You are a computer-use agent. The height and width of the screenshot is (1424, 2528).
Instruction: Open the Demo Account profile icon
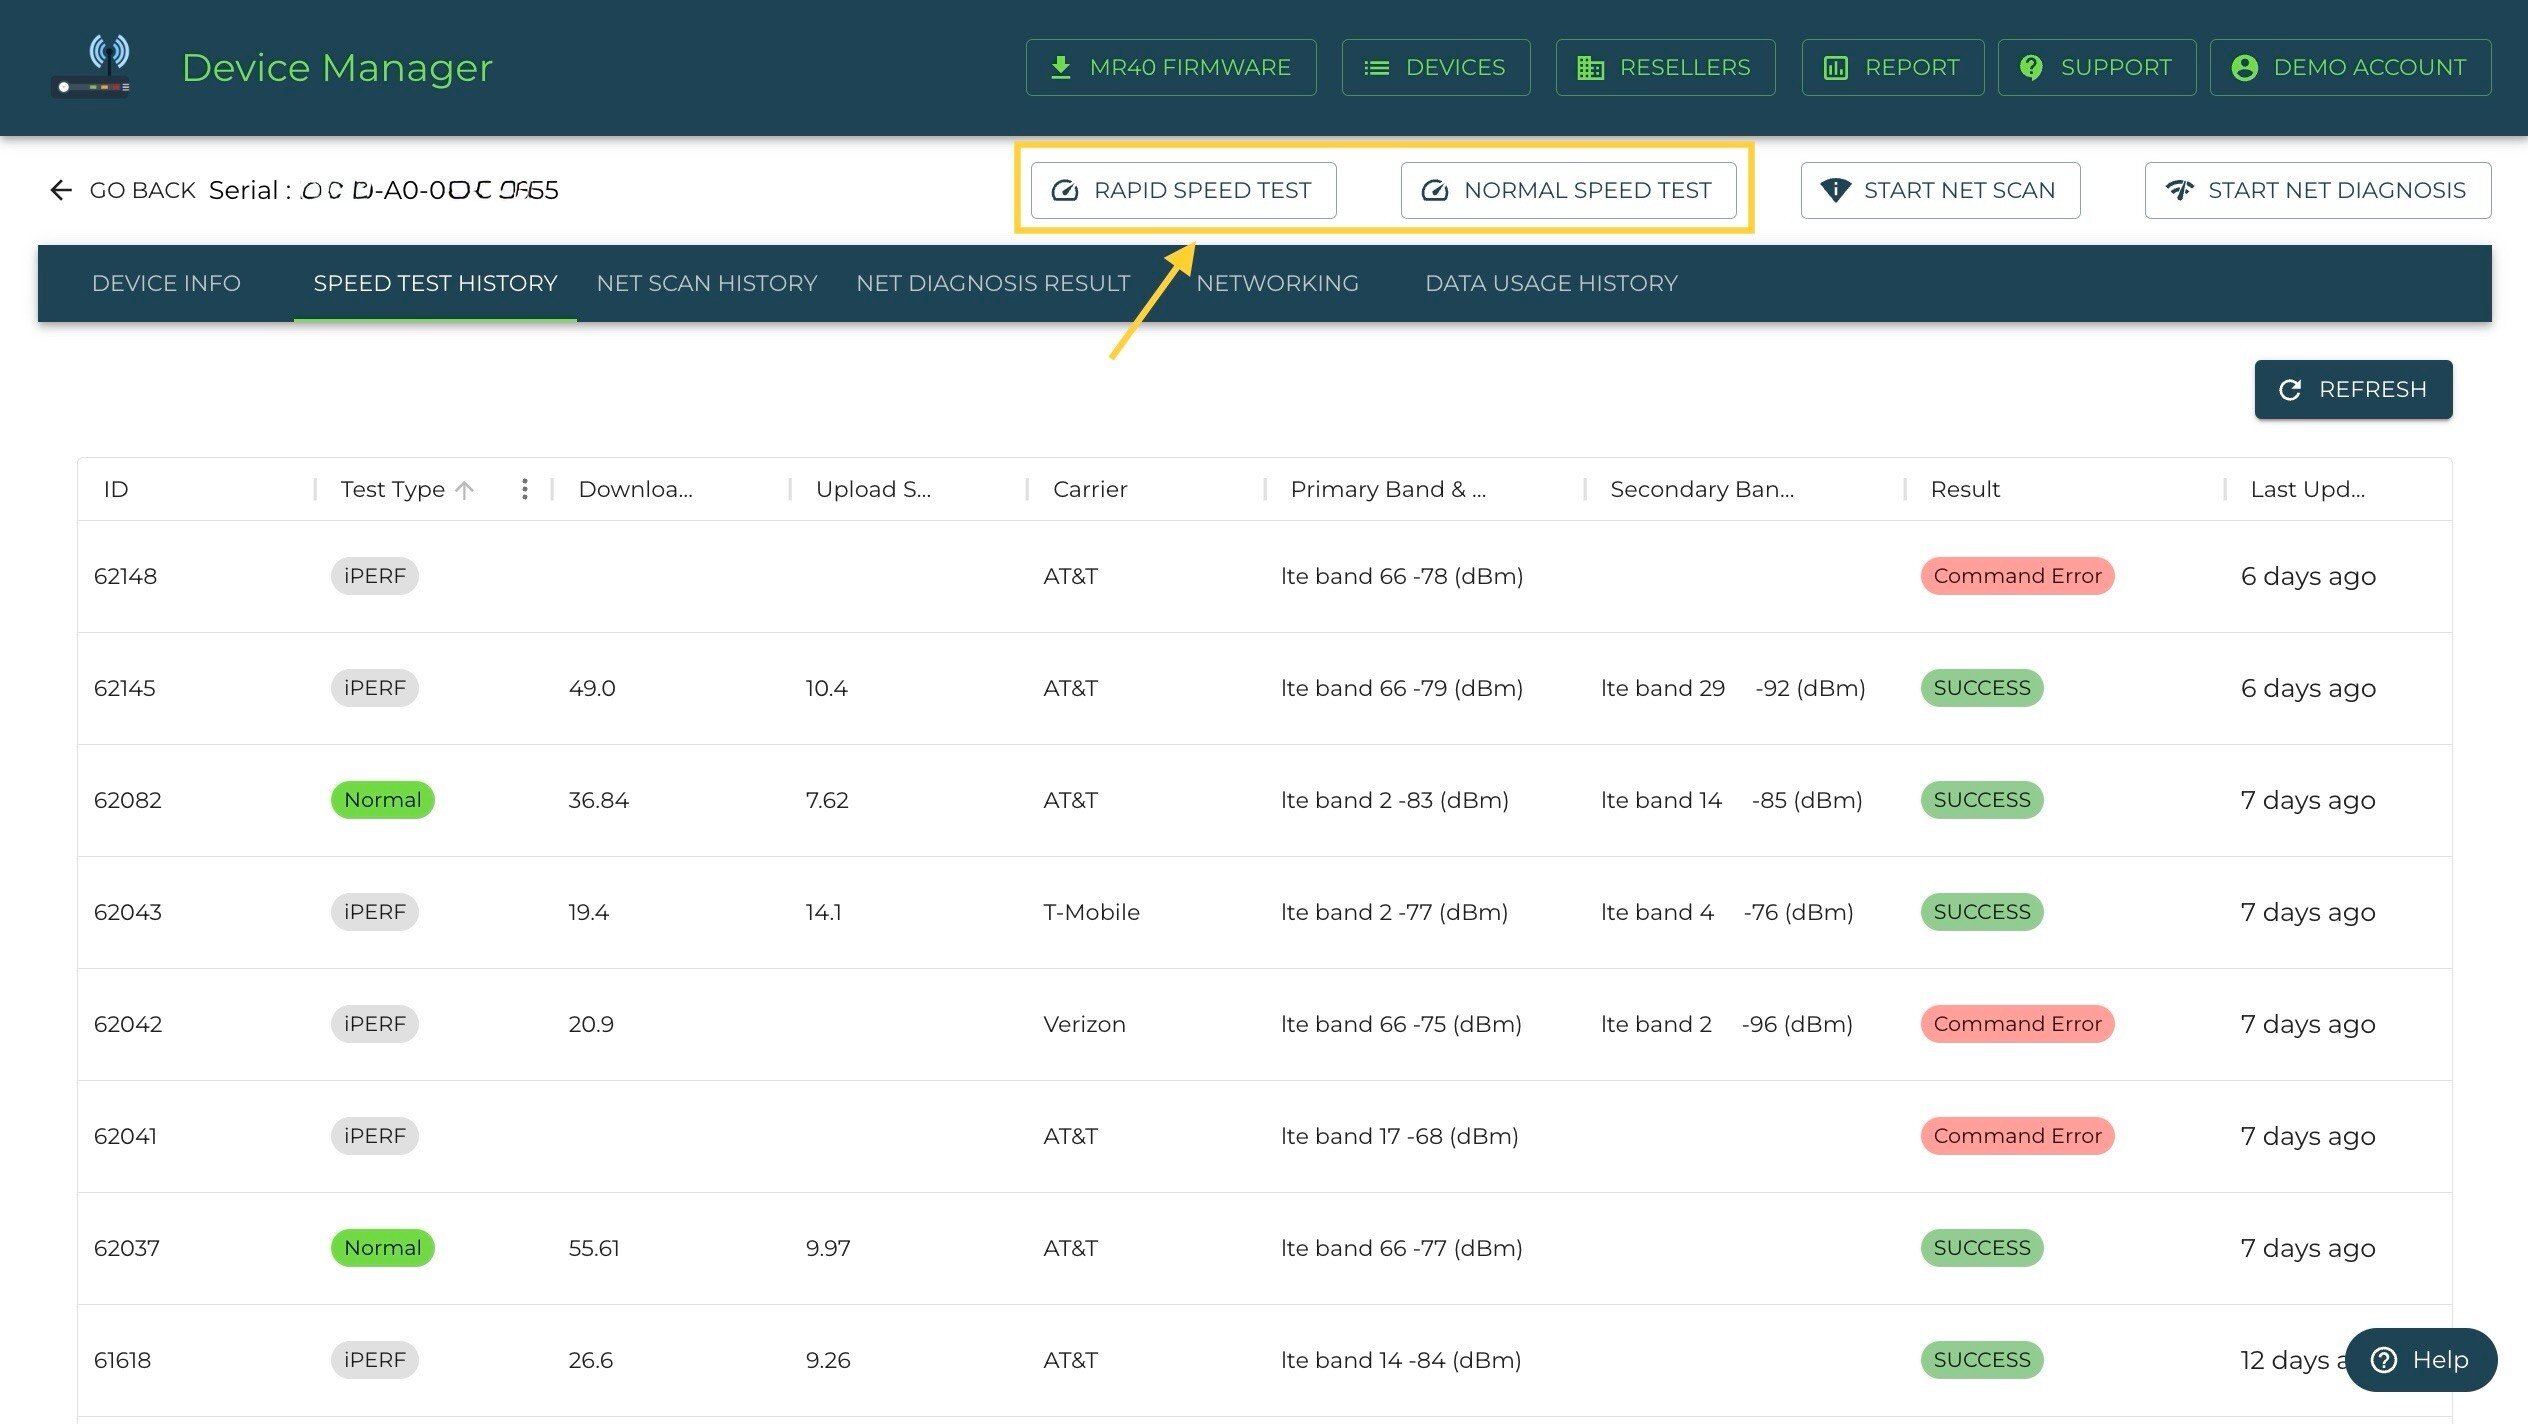click(2244, 67)
